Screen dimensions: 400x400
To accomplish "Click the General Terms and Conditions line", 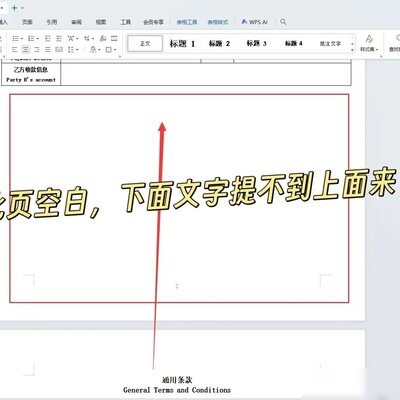I will pos(177,390).
